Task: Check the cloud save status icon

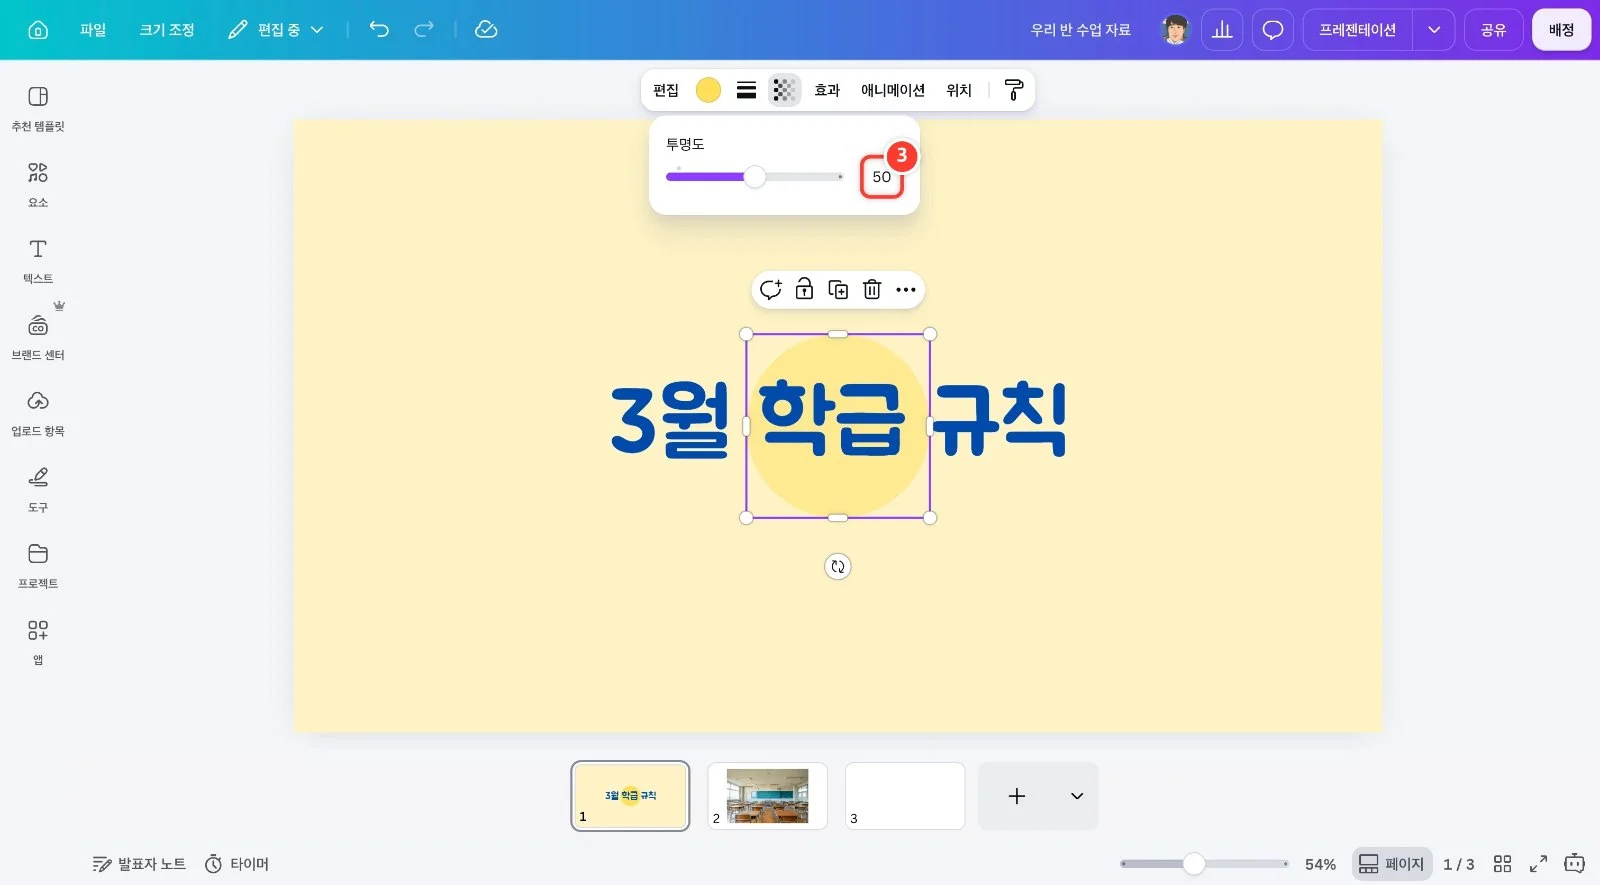Action: pos(486,29)
